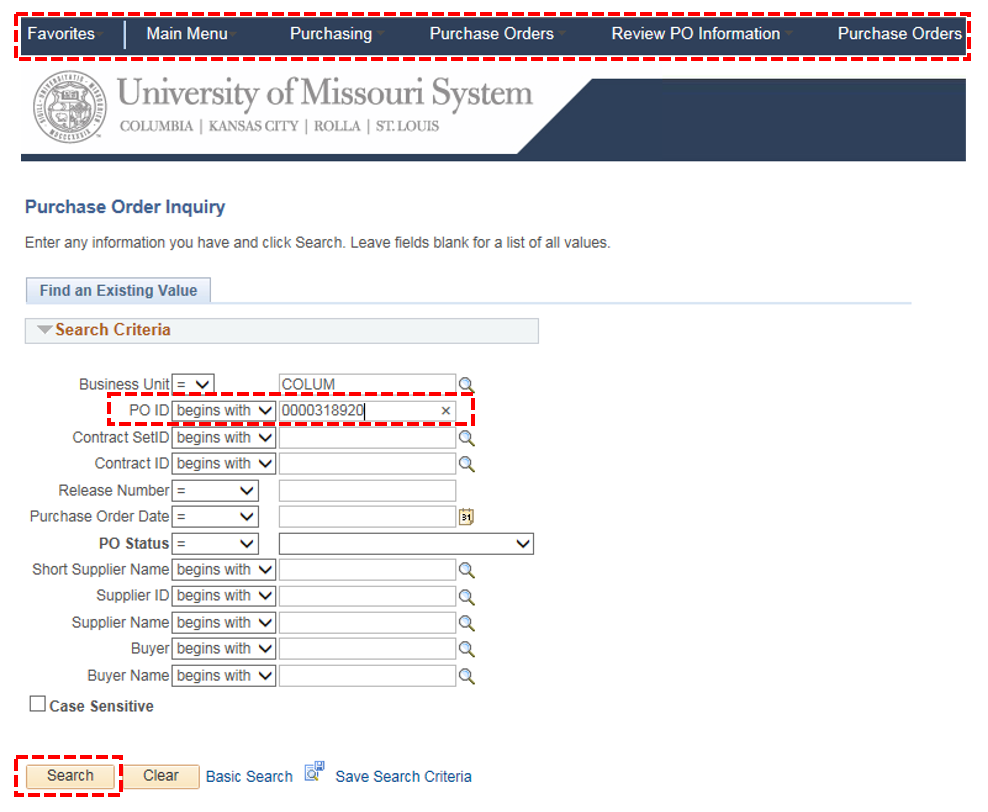The image size is (988, 812).
Task: Open Buyer lookup magnifier
Action: 466,649
